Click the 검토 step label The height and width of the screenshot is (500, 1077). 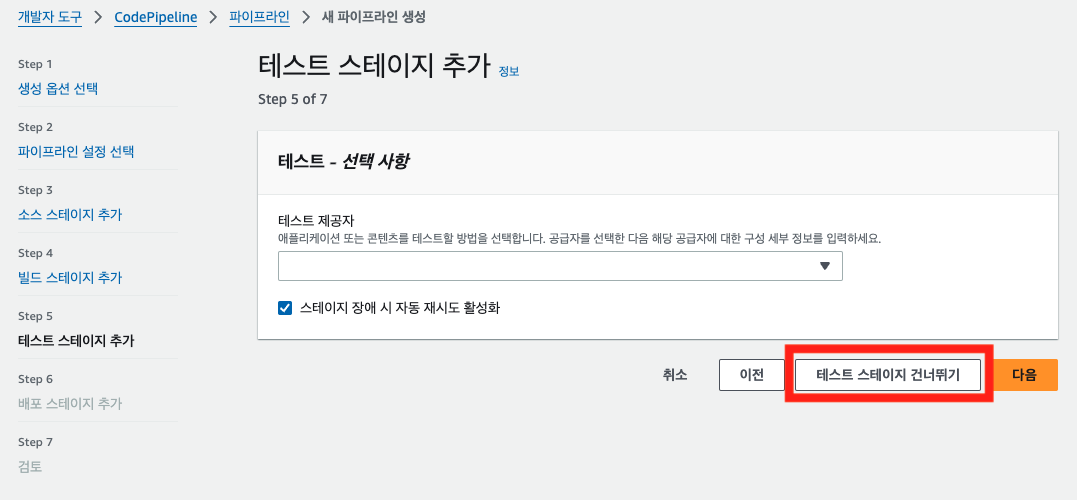[30, 467]
